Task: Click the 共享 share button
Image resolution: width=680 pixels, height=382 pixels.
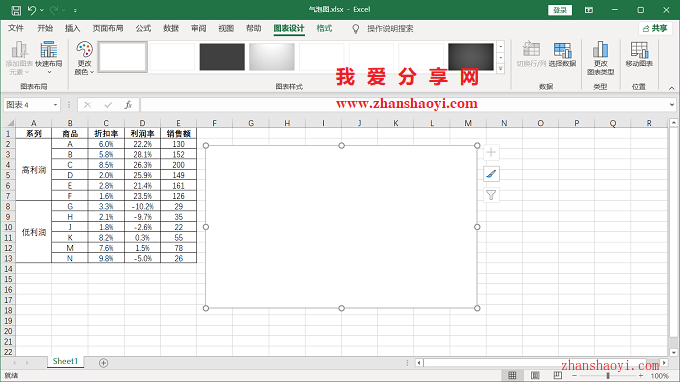Action: [x=655, y=28]
